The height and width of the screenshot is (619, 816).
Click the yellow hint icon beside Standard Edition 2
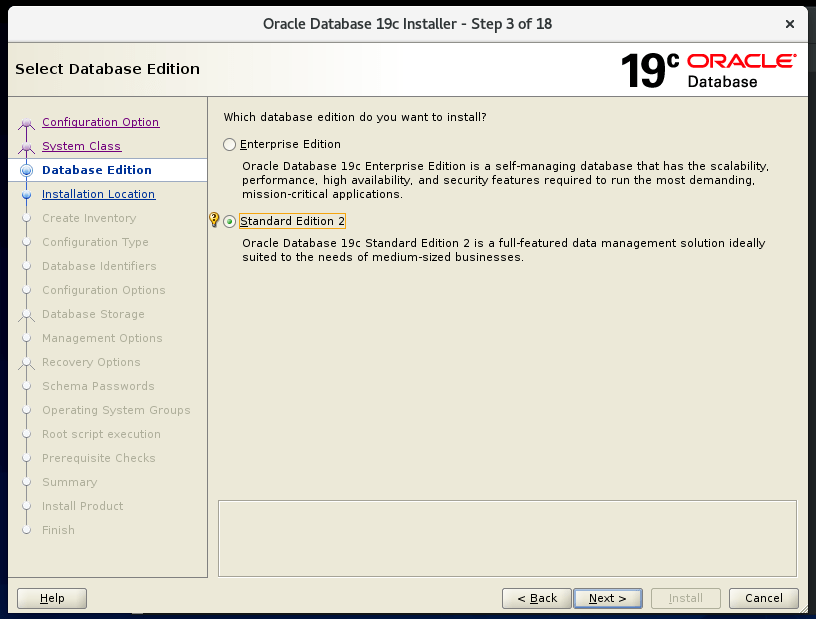213,220
